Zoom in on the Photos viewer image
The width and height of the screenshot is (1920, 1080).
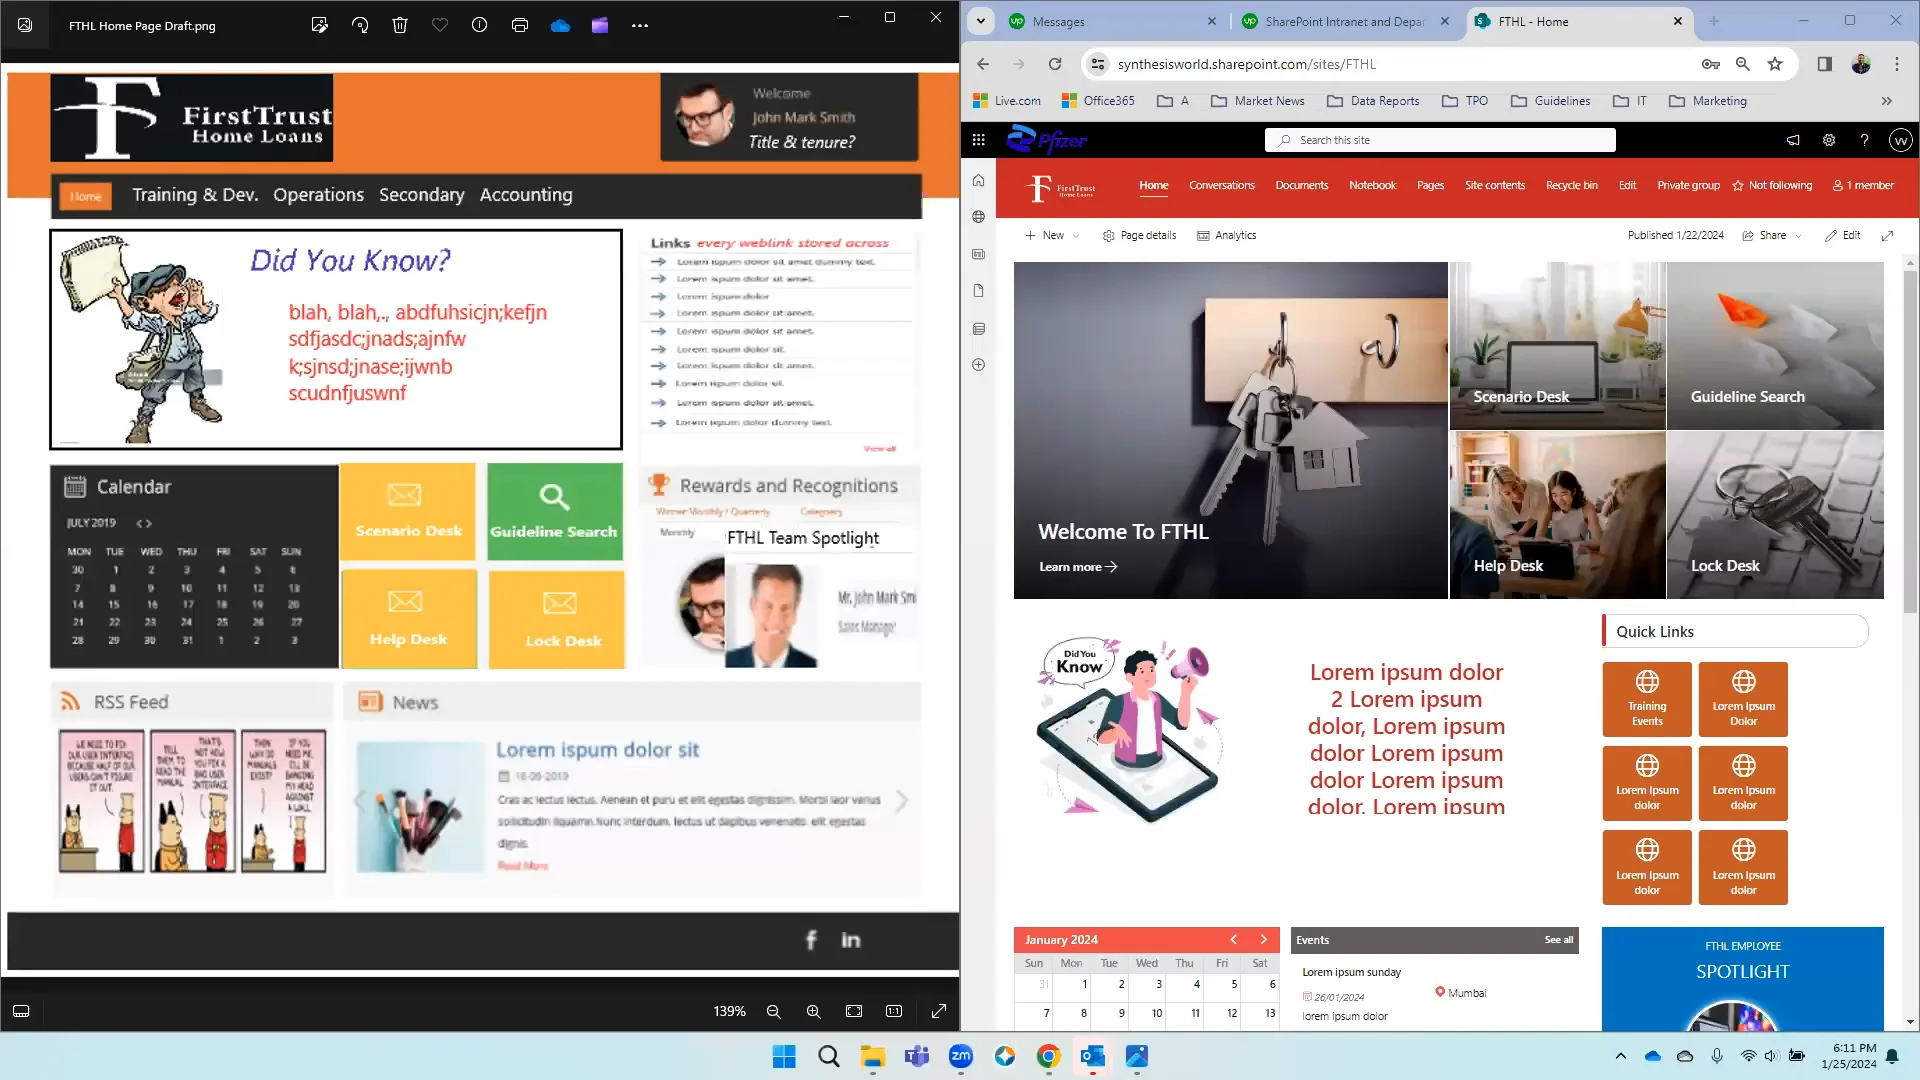[x=813, y=1012]
